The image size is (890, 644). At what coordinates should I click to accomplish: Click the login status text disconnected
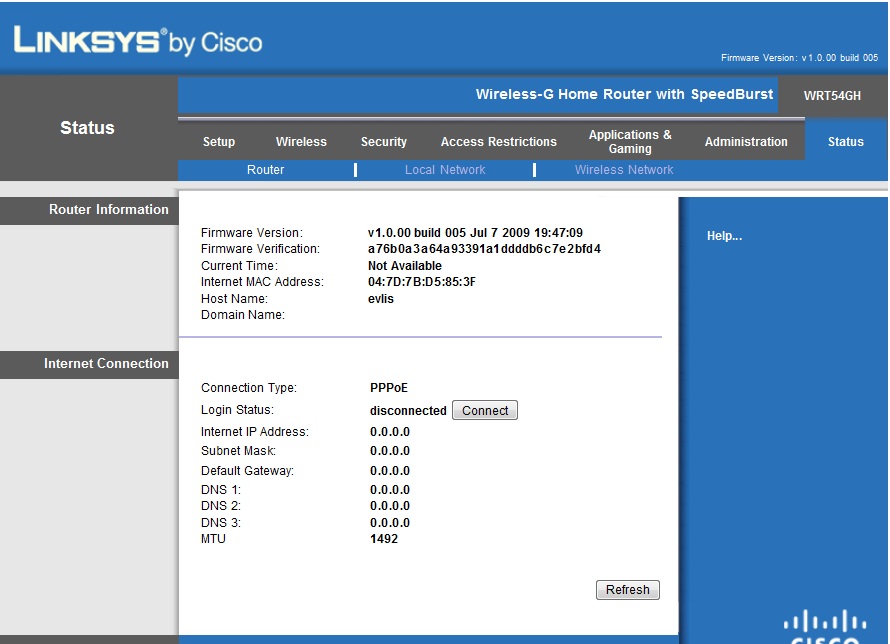pyautogui.click(x=408, y=411)
